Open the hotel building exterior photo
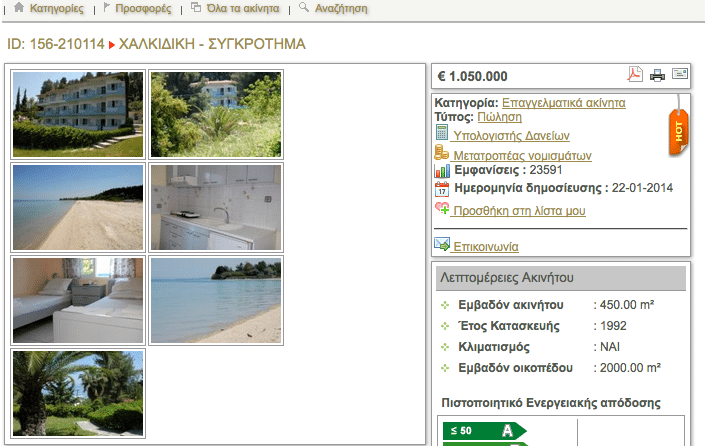Screen dimensions: 705x446 pos(78,115)
